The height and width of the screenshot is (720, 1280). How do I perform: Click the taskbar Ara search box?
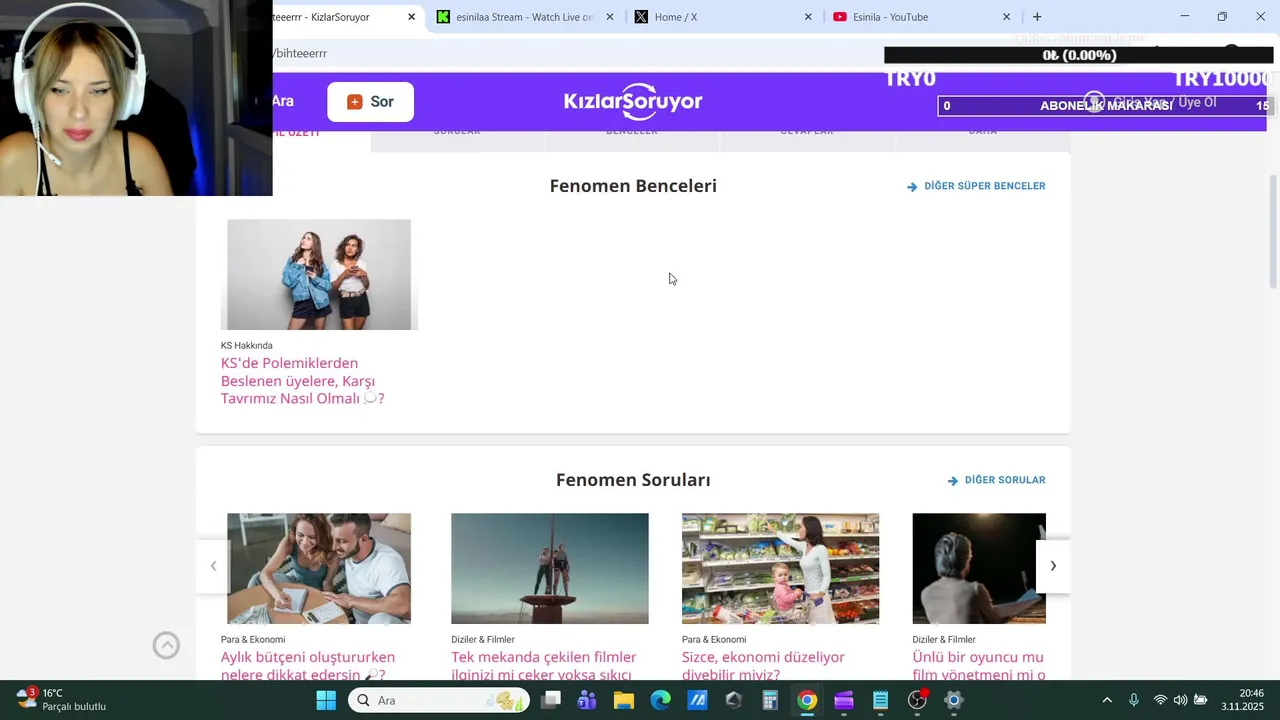[x=439, y=700]
